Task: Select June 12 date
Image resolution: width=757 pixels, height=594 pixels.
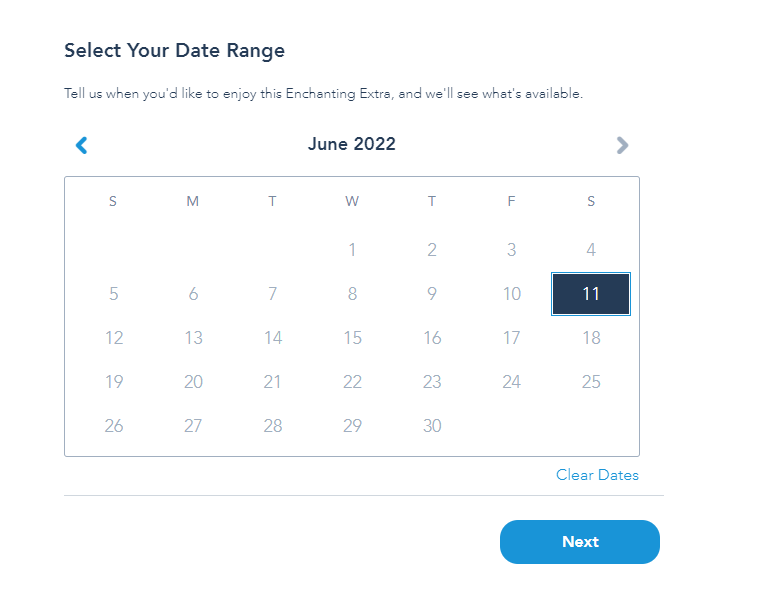Action: pos(113,338)
